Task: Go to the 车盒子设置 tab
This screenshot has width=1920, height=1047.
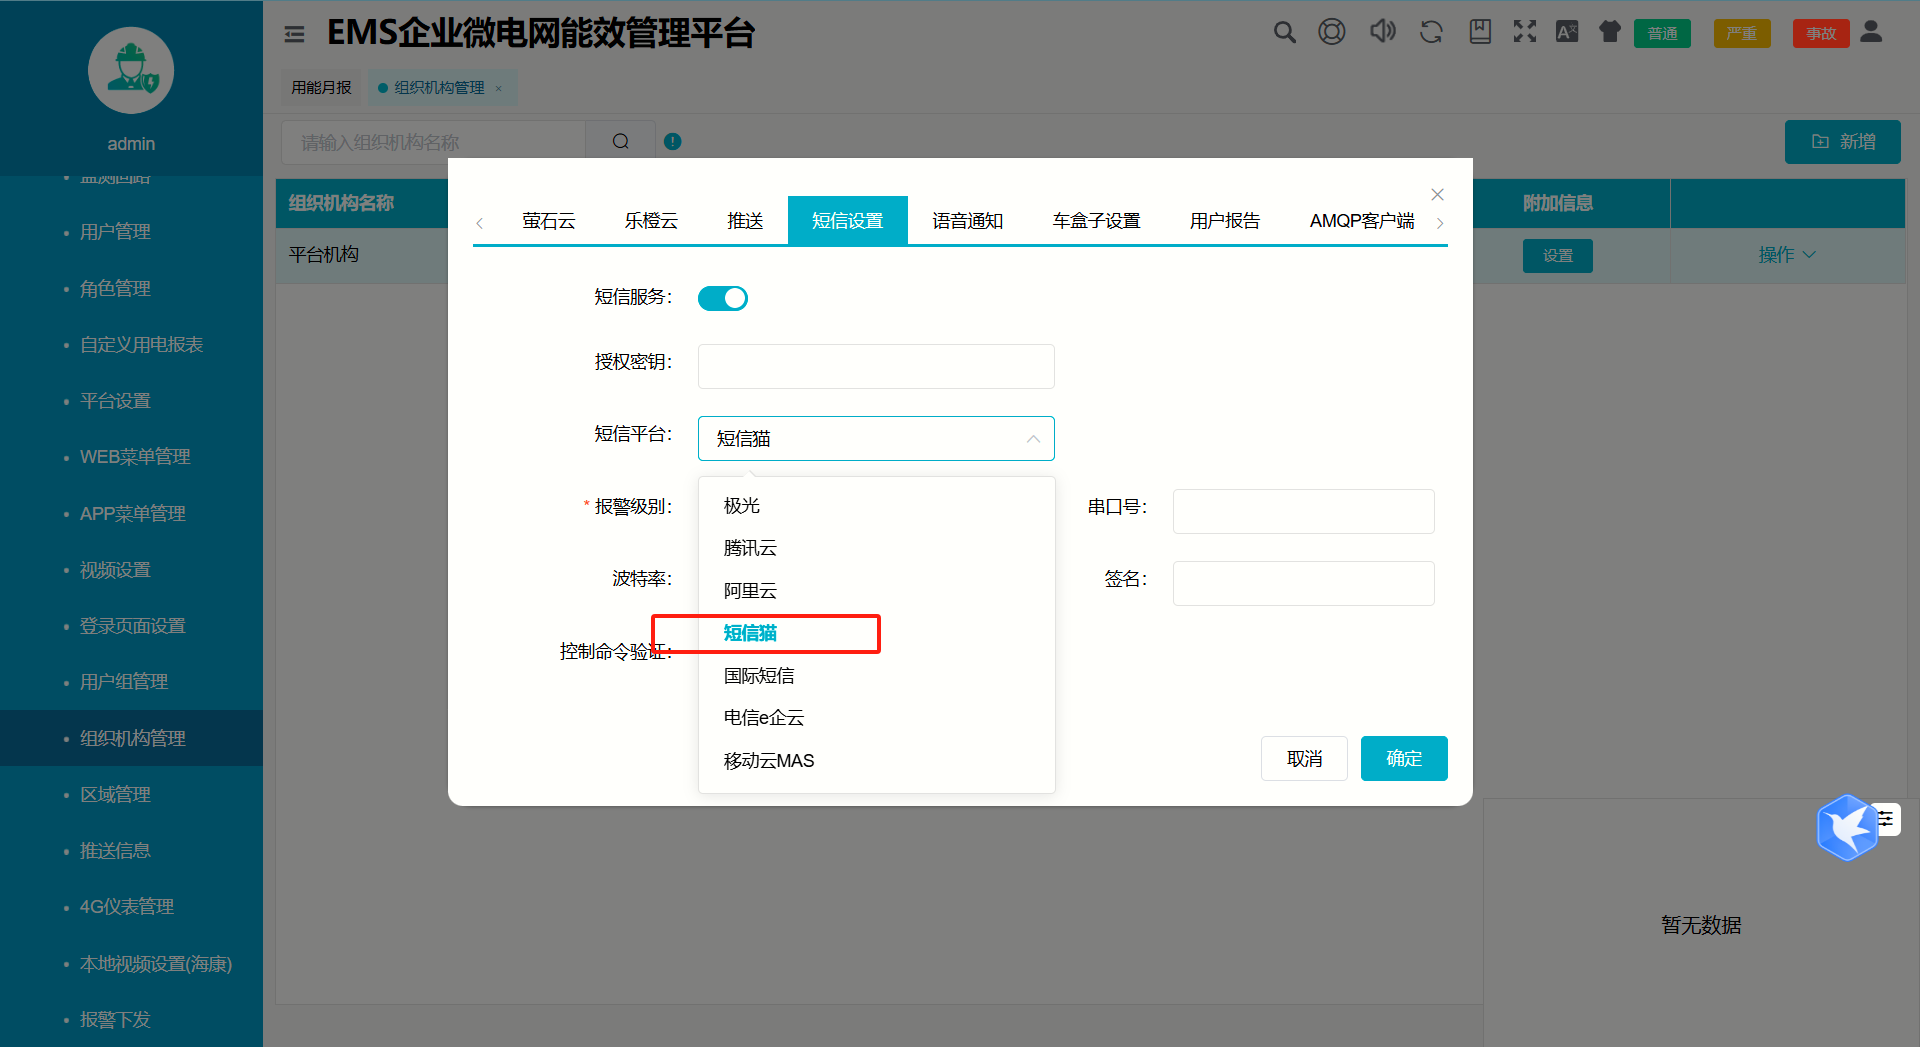Action: [x=1096, y=221]
